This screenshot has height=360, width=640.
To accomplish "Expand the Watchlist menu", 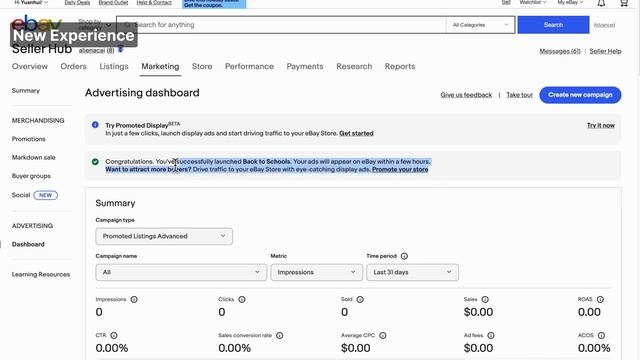I will point(533,2).
